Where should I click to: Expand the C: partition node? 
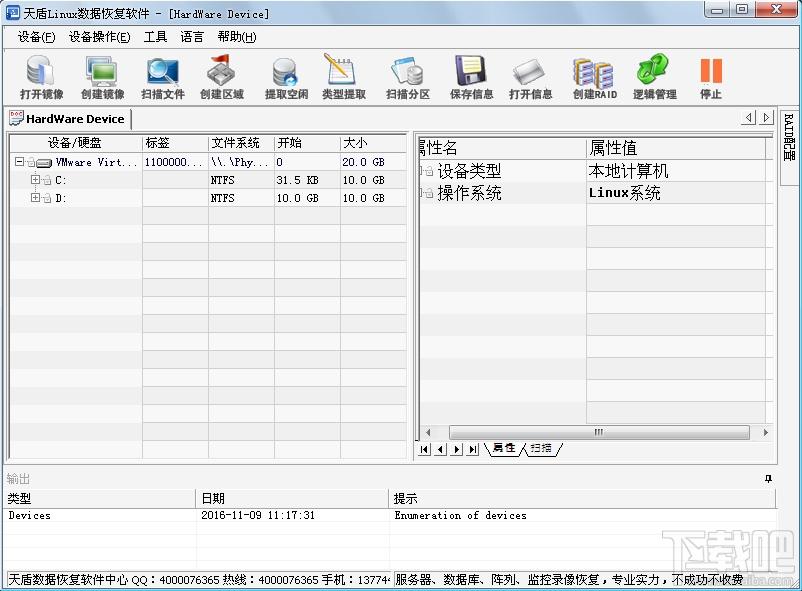point(35,180)
